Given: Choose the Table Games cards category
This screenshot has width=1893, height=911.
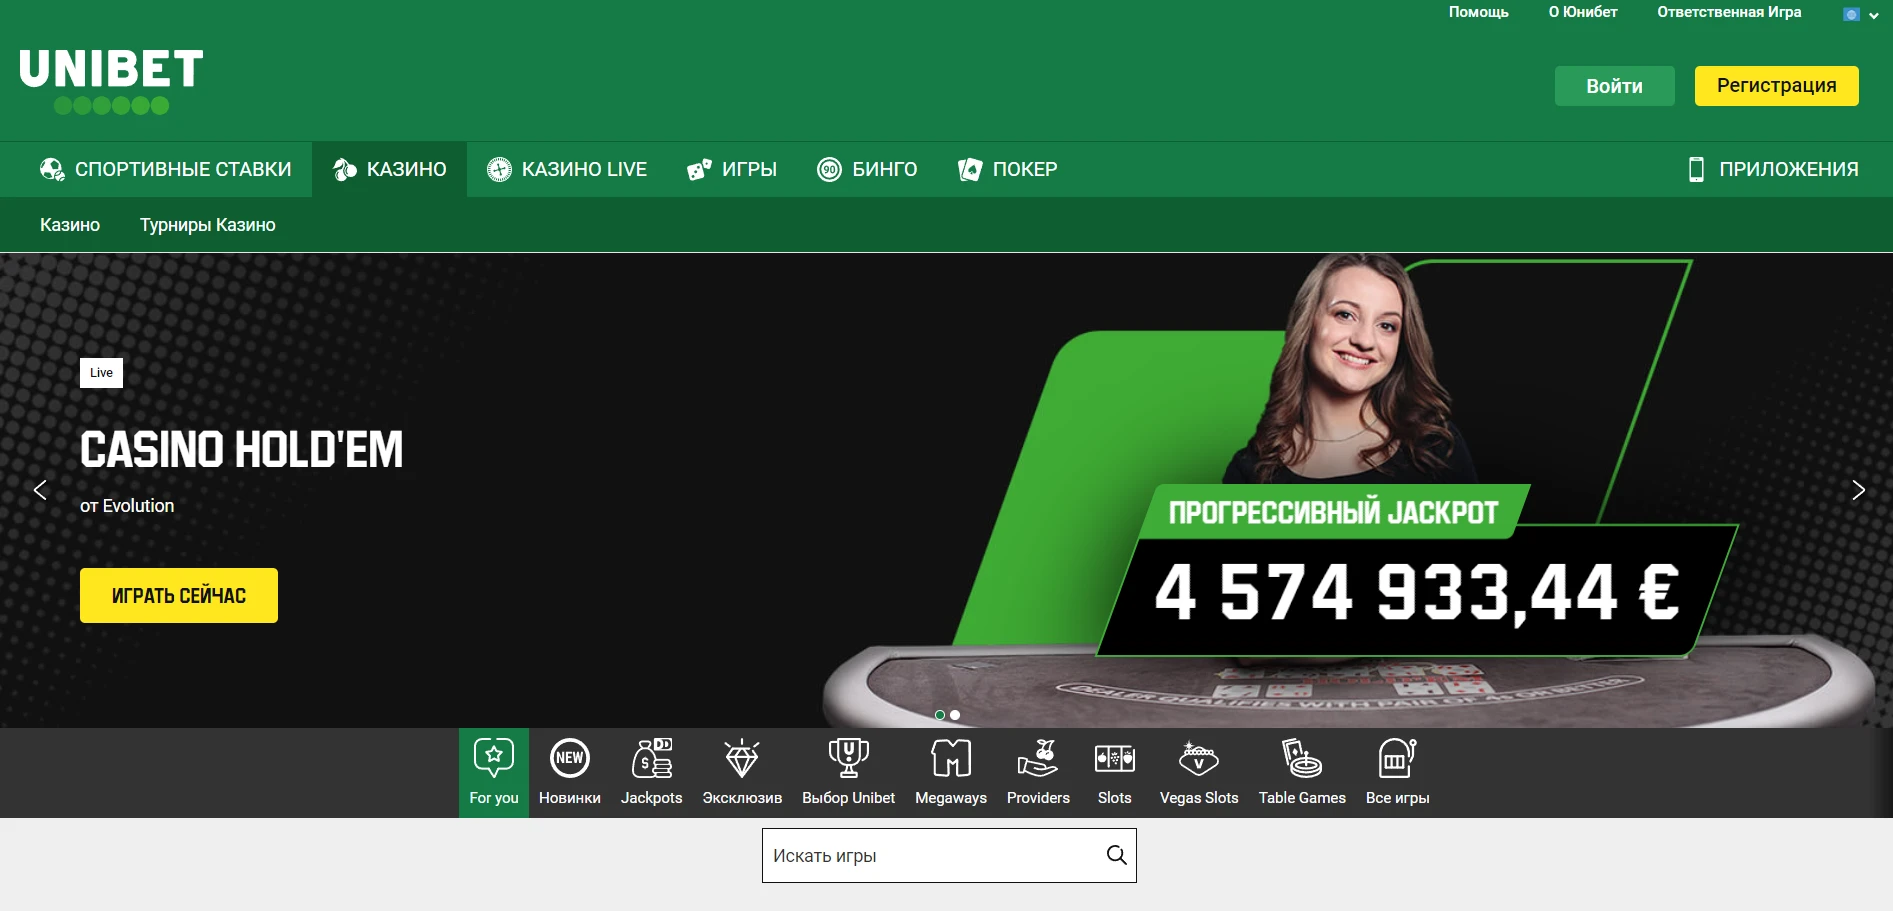Looking at the screenshot, I should coord(1302,773).
